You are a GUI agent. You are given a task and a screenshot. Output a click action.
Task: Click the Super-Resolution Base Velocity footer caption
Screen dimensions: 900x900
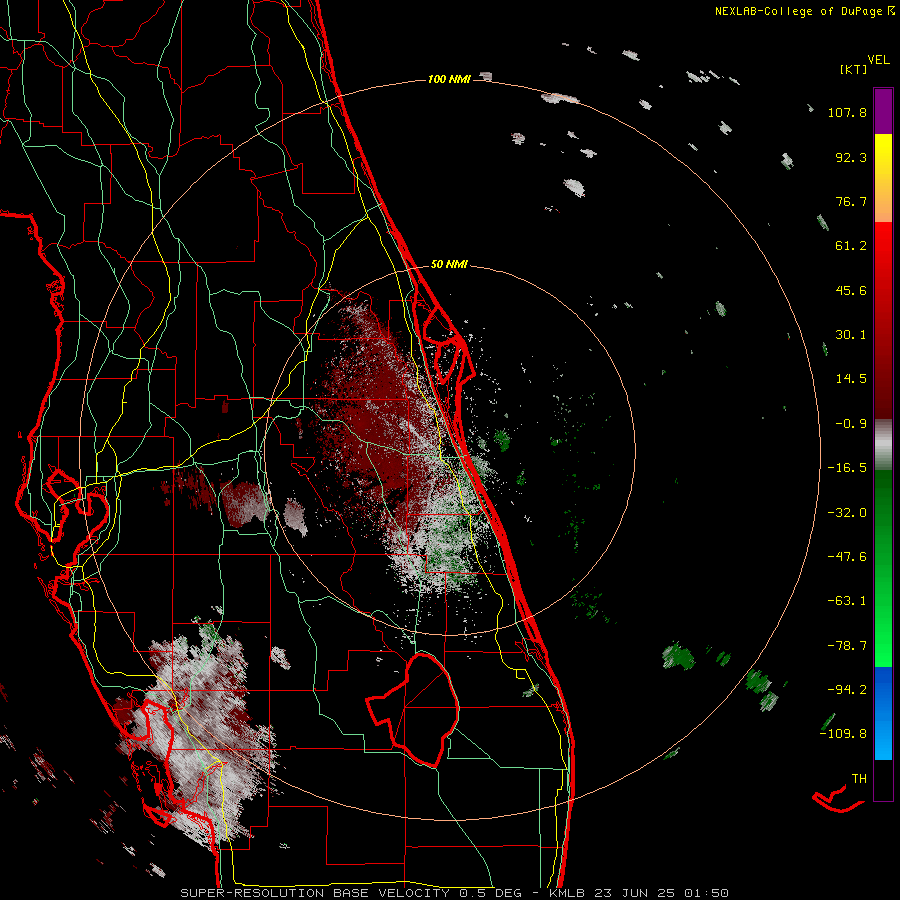tap(454, 893)
